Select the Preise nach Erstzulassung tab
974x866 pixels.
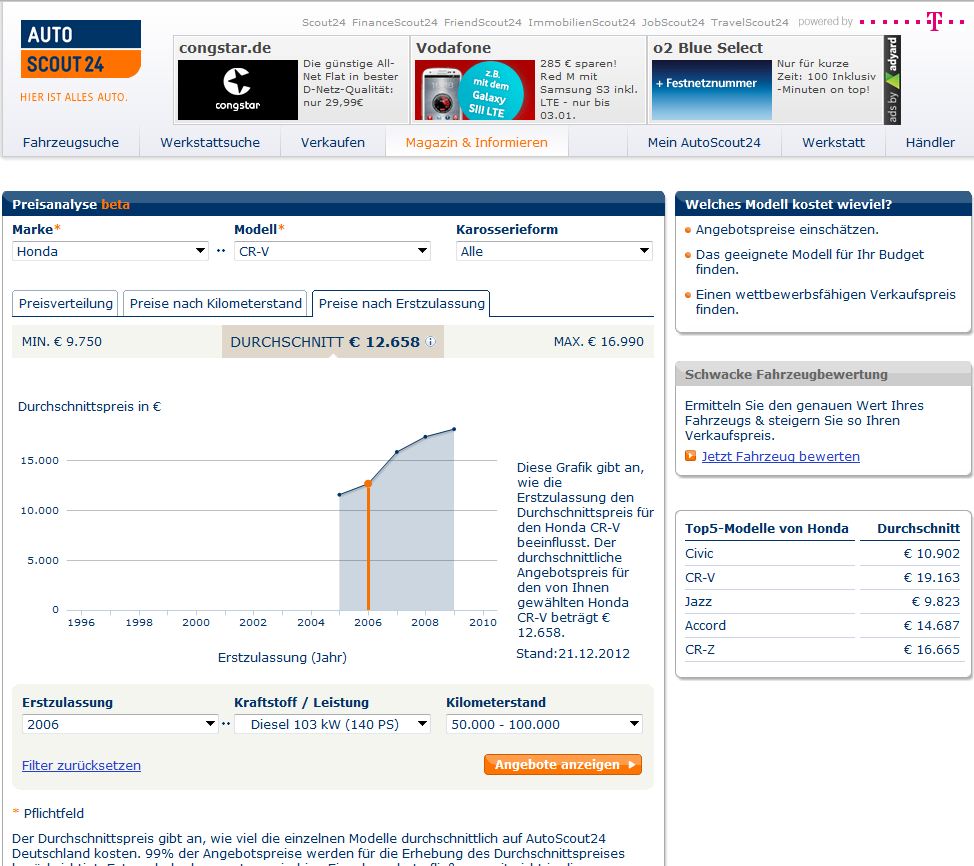pyautogui.click(x=401, y=303)
